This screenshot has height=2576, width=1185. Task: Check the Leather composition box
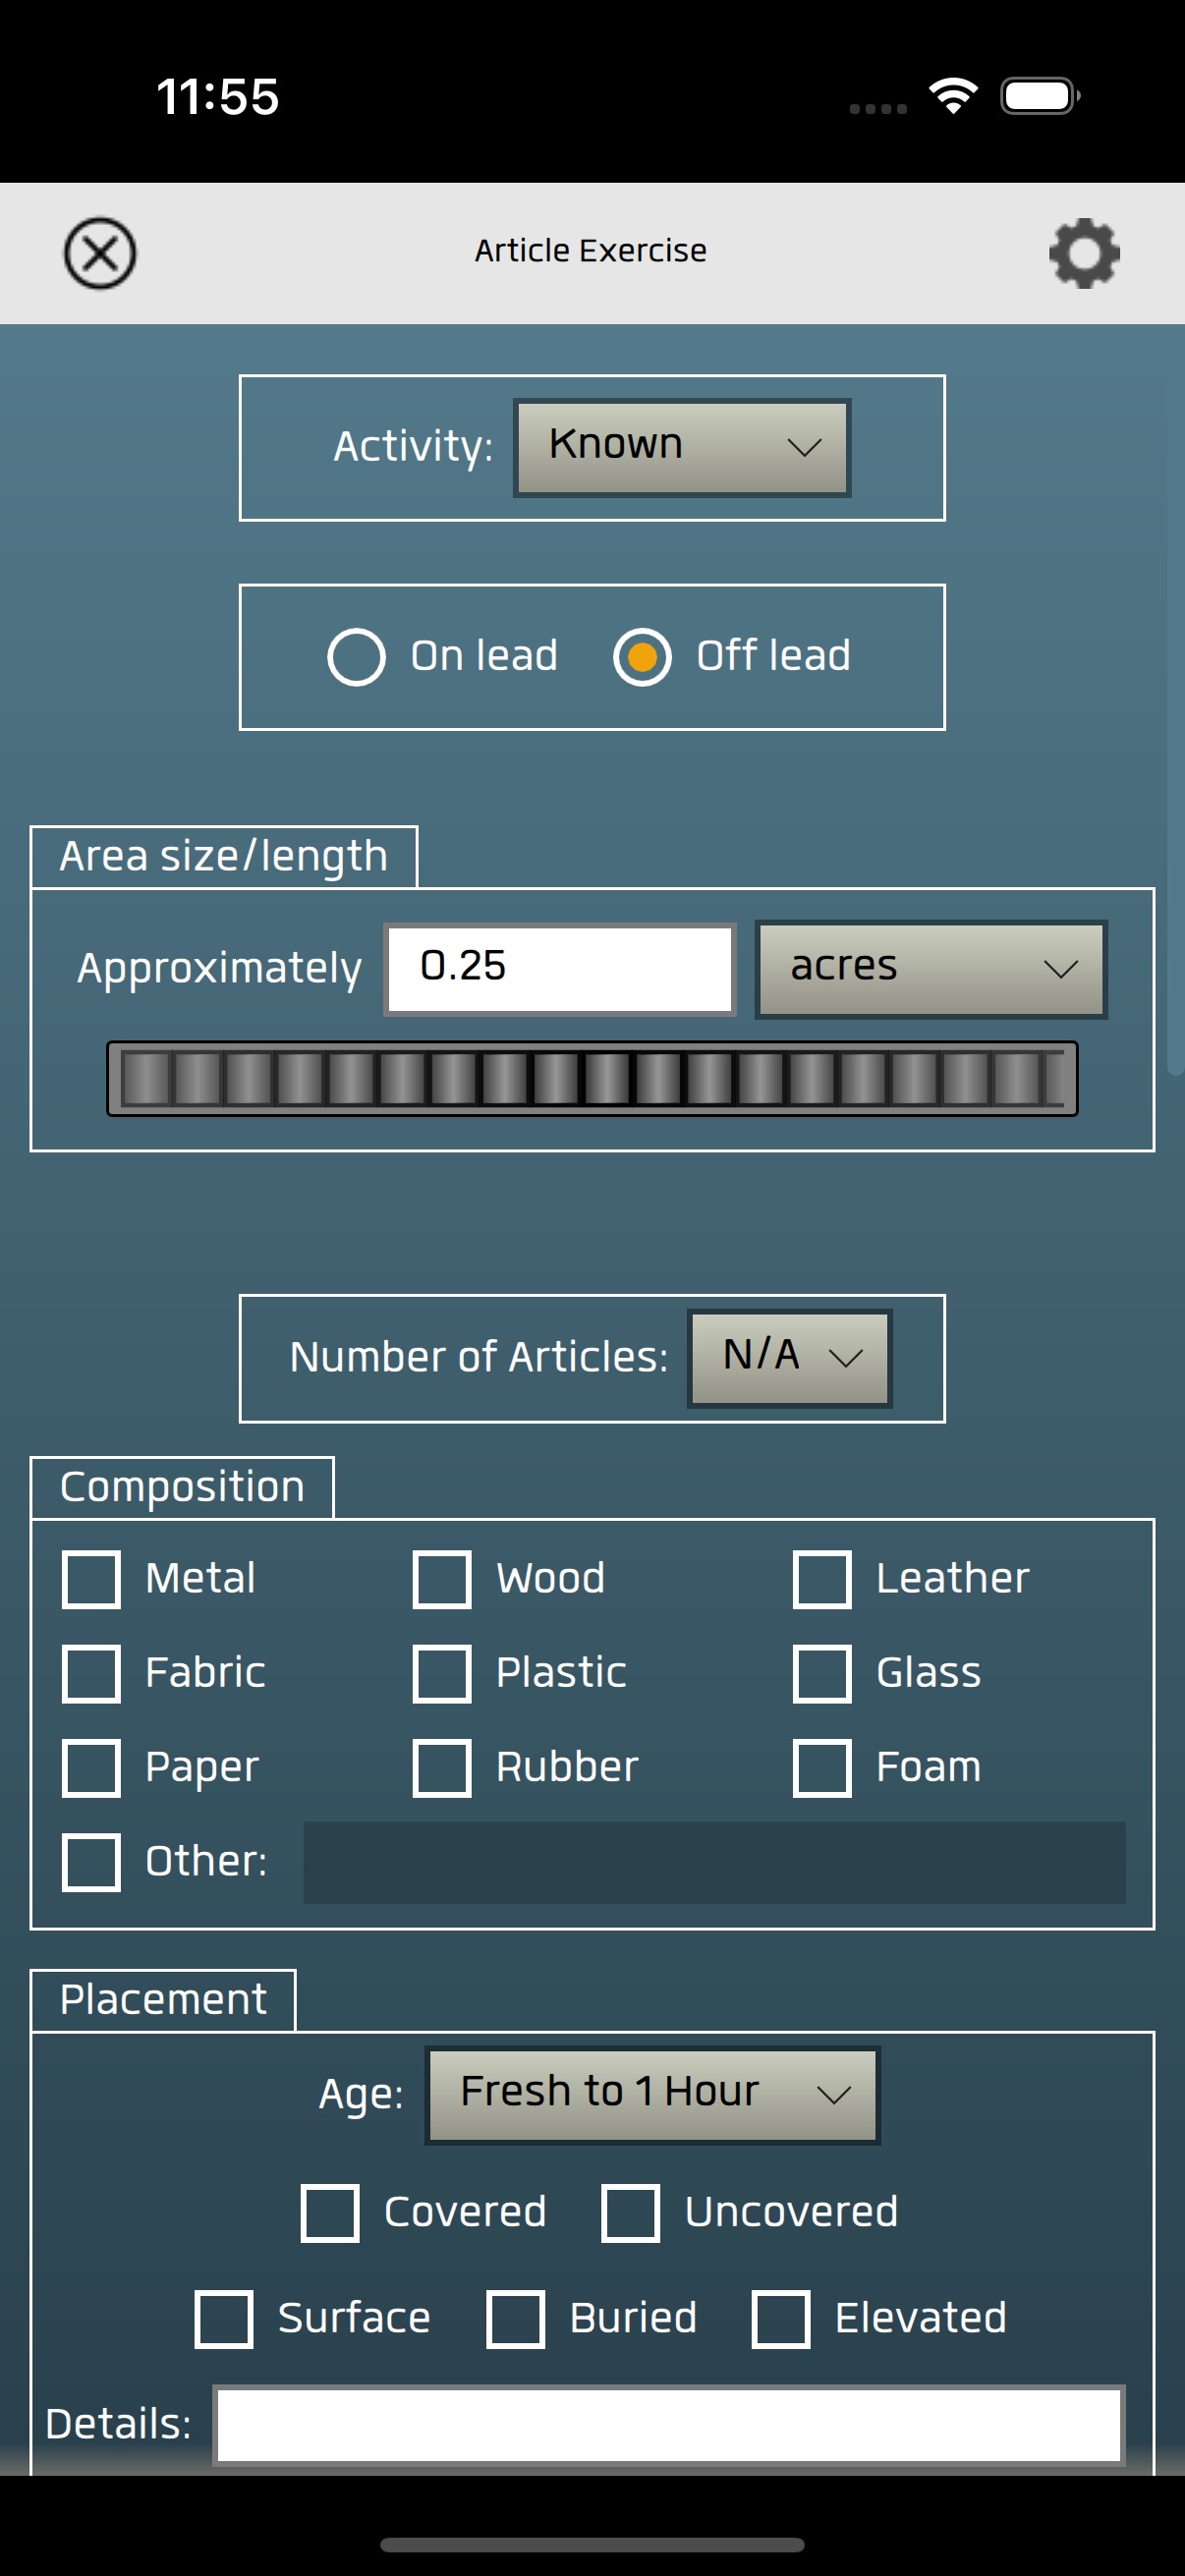click(x=822, y=1579)
